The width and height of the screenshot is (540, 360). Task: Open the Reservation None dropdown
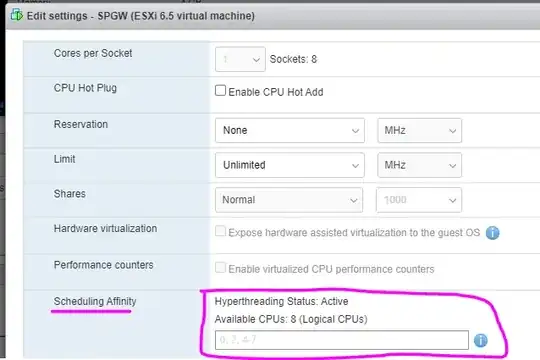[x=290, y=131]
